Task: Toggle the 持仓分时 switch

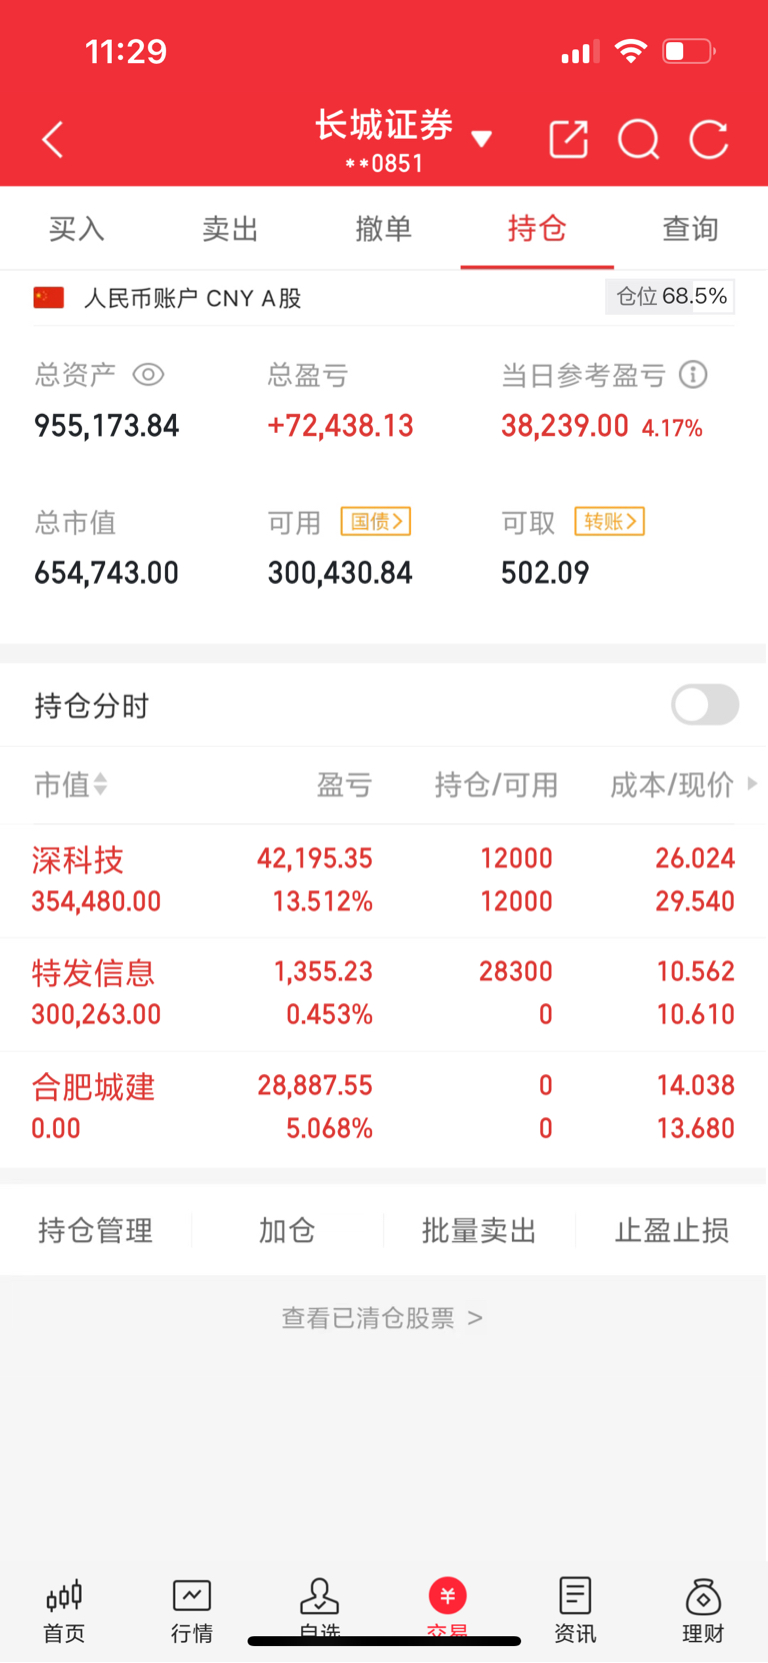Action: pos(705,705)
